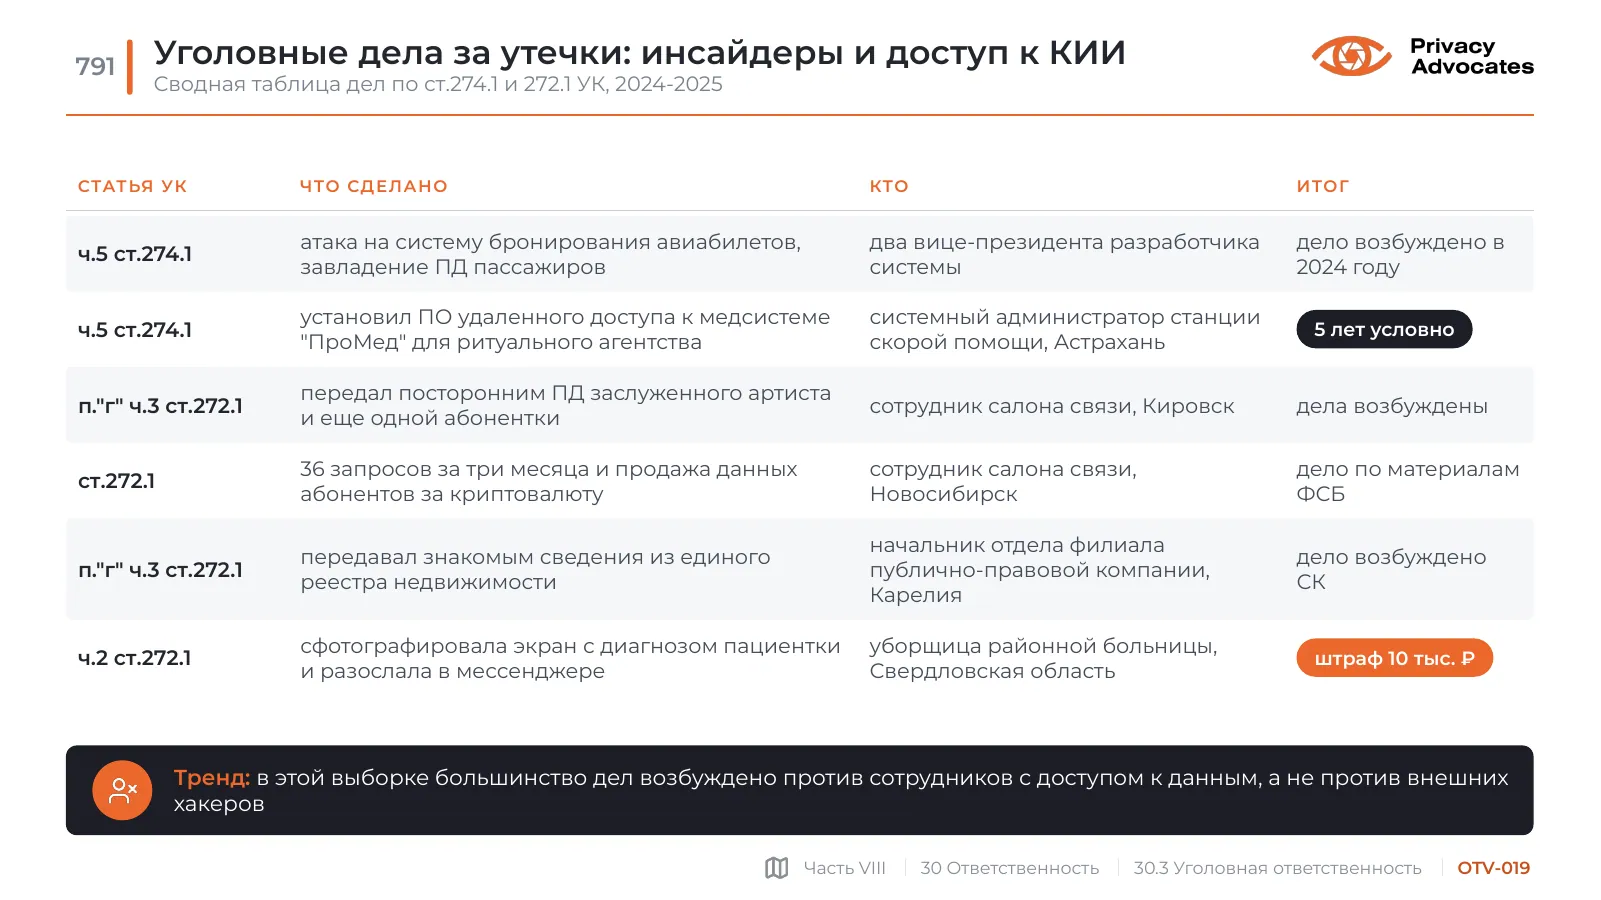Click 'передавал знакомым сведения из единого реестра' cell

coord(535,570)
